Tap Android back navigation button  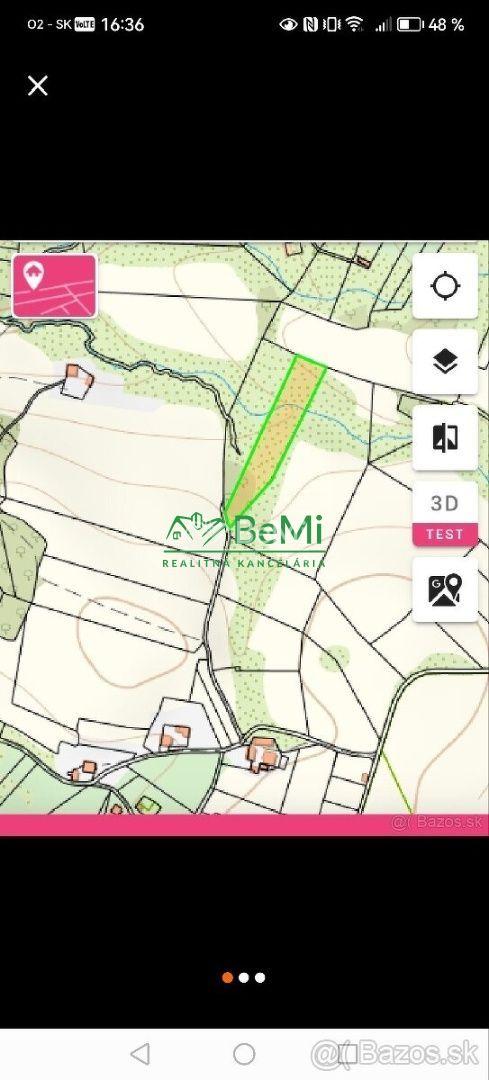[140, 1054]
